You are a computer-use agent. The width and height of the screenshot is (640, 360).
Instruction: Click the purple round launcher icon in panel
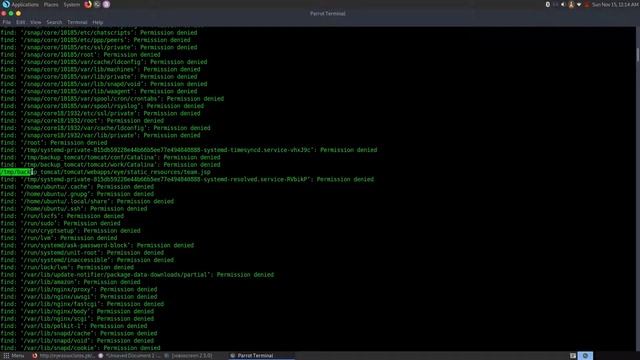106,4
